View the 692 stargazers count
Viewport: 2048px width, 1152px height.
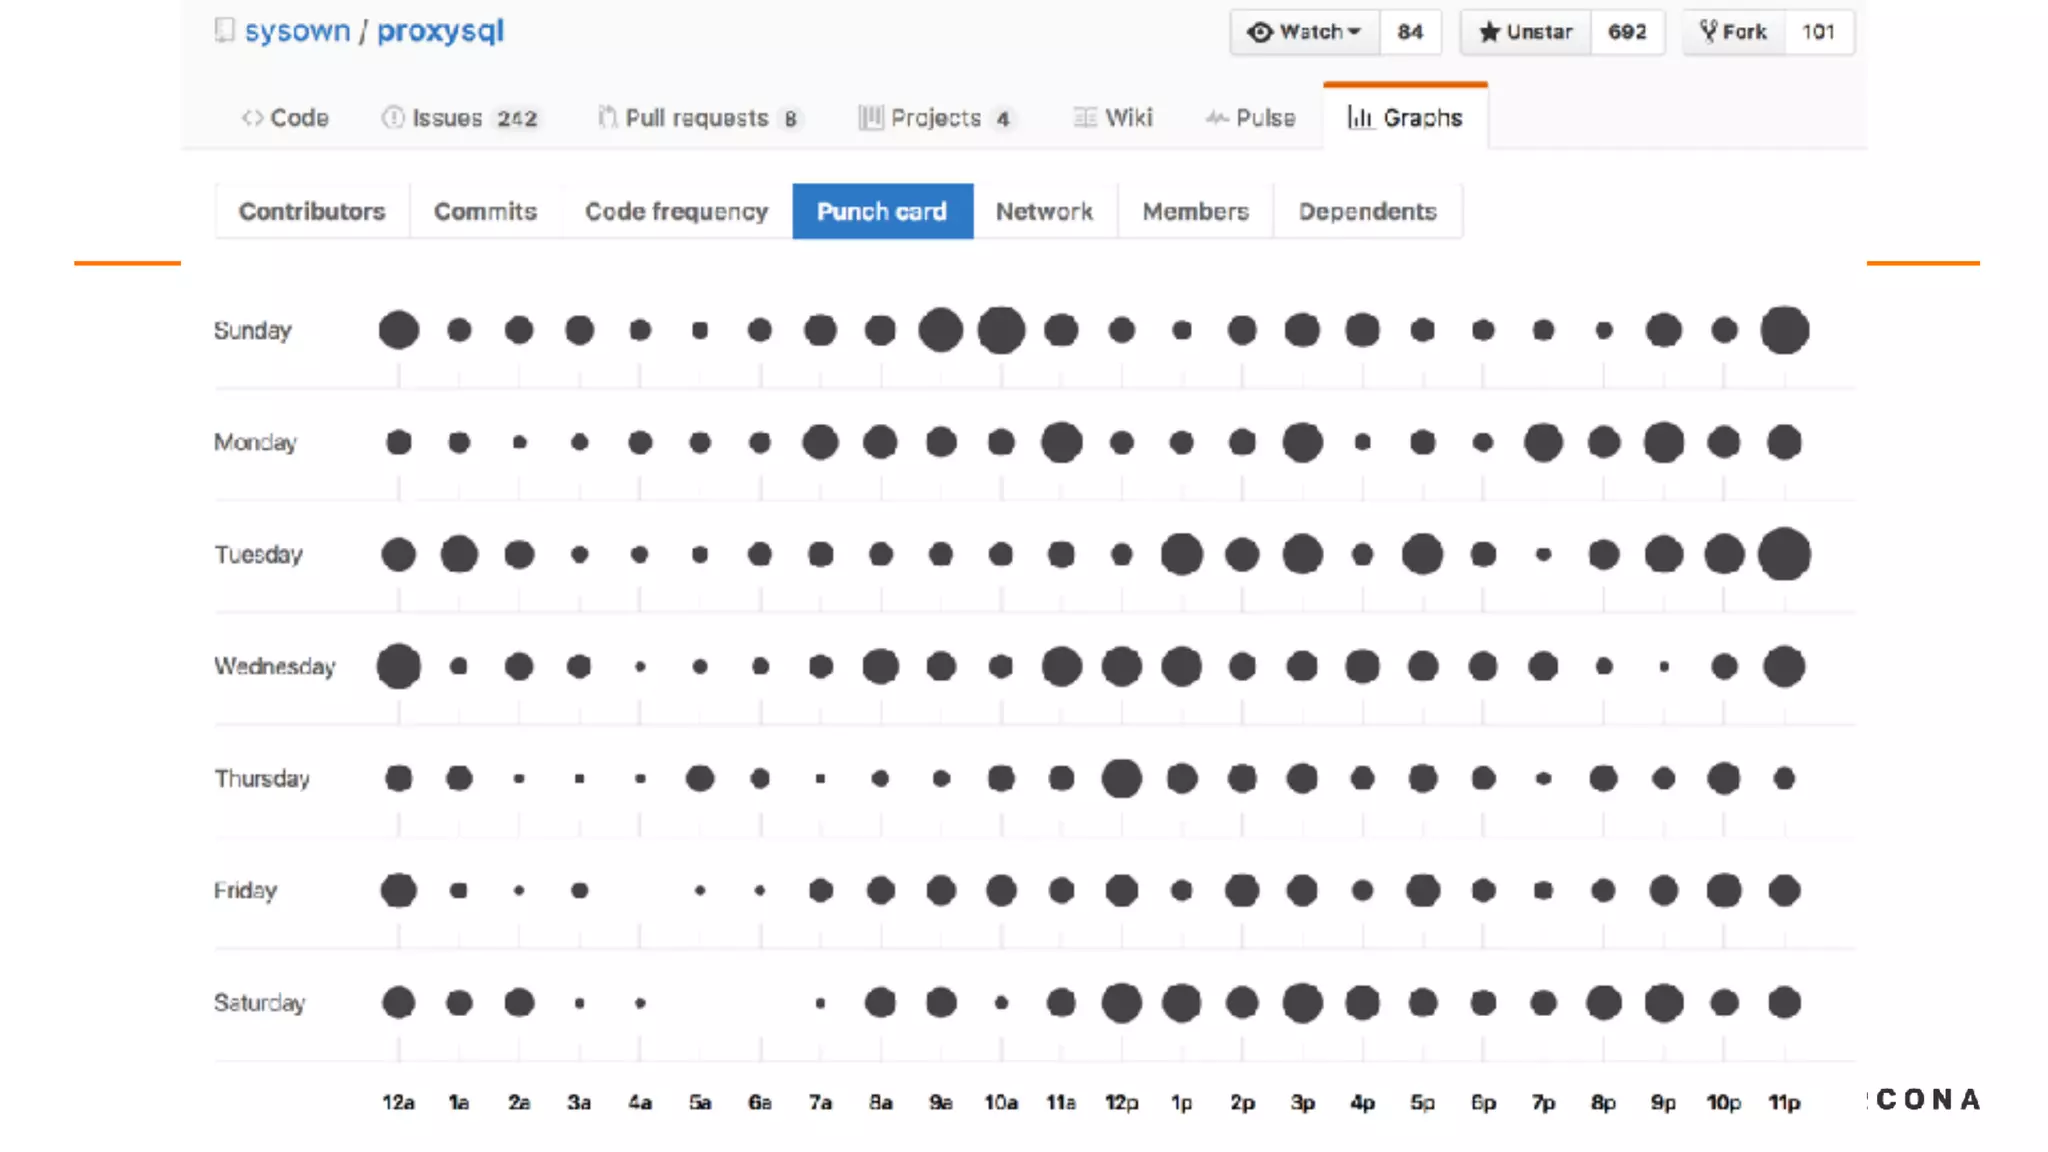(x=1627, y=32)
